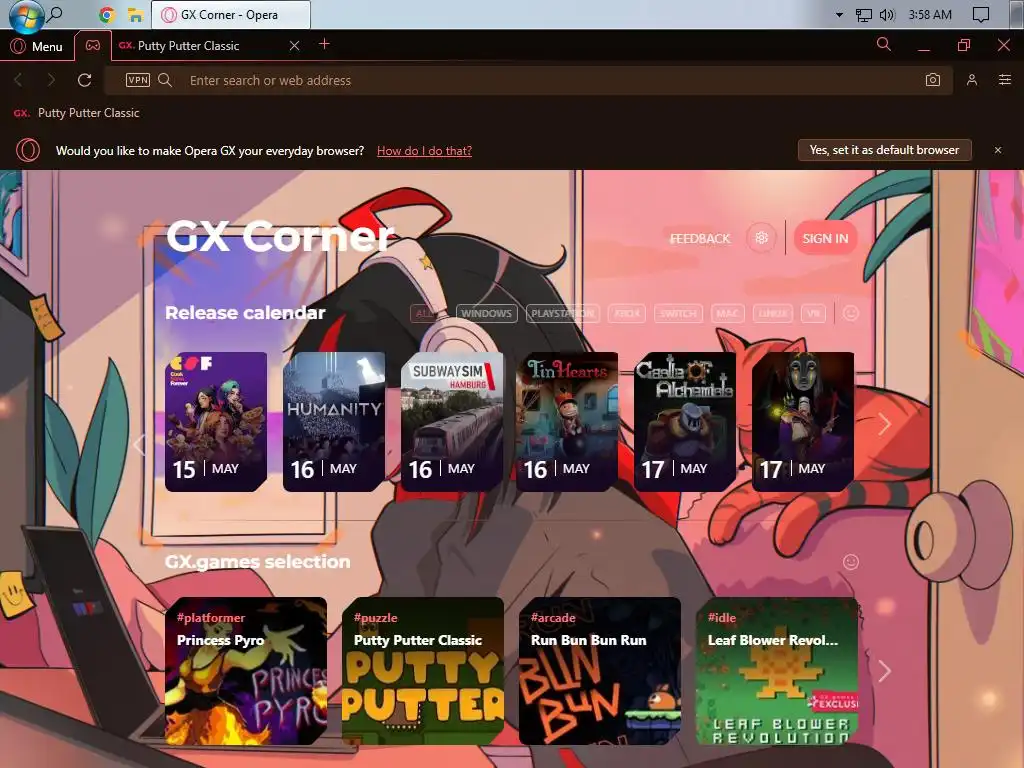Open Easy Setup sliders icon

1004,80
